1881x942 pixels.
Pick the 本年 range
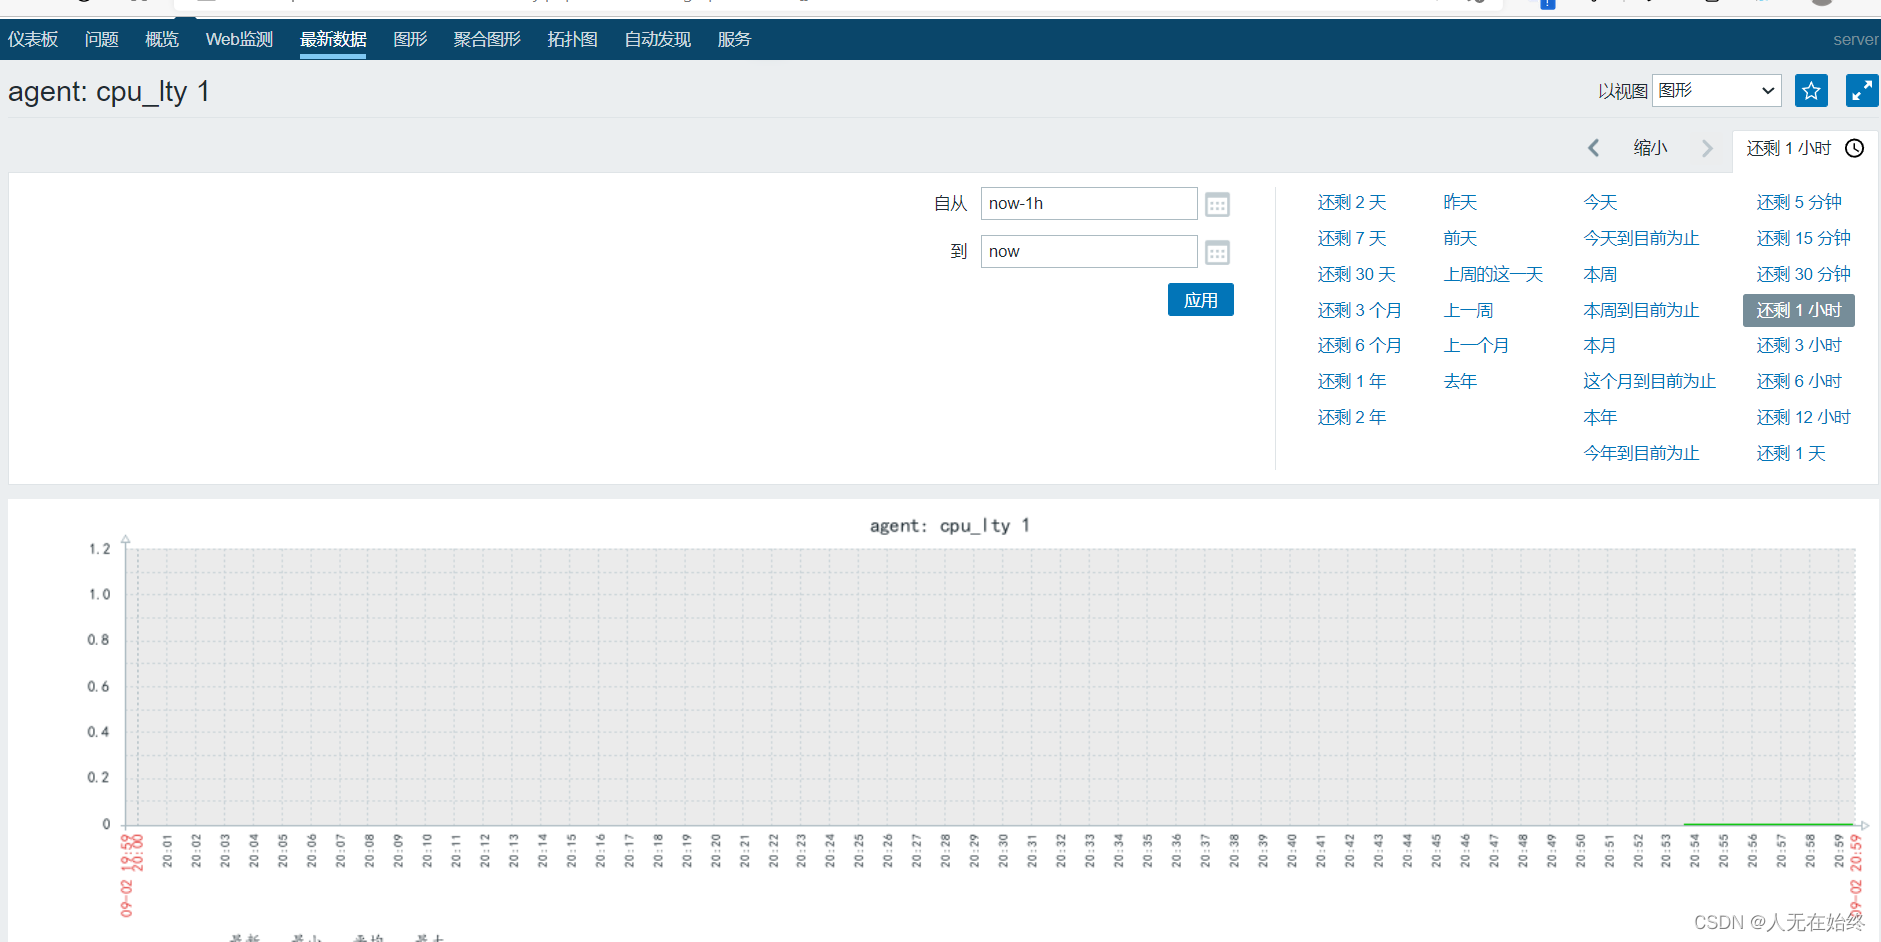click(1600, 418)
